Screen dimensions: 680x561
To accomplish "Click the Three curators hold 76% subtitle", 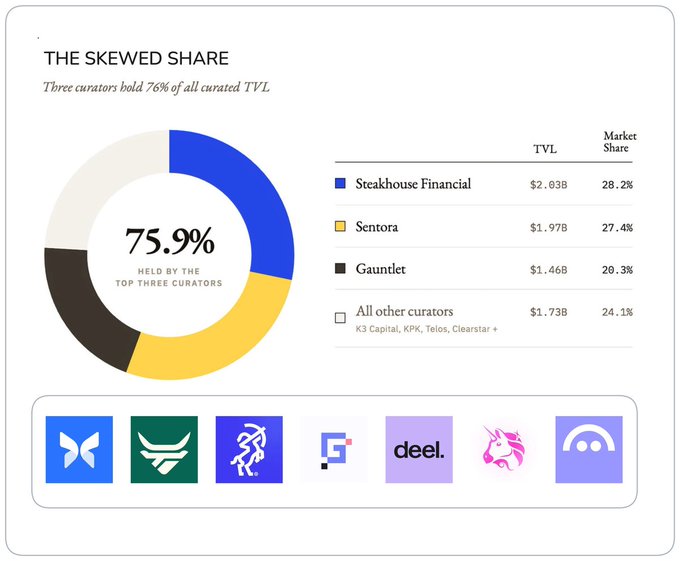I will pyautogui.click(x=156, y=87).
